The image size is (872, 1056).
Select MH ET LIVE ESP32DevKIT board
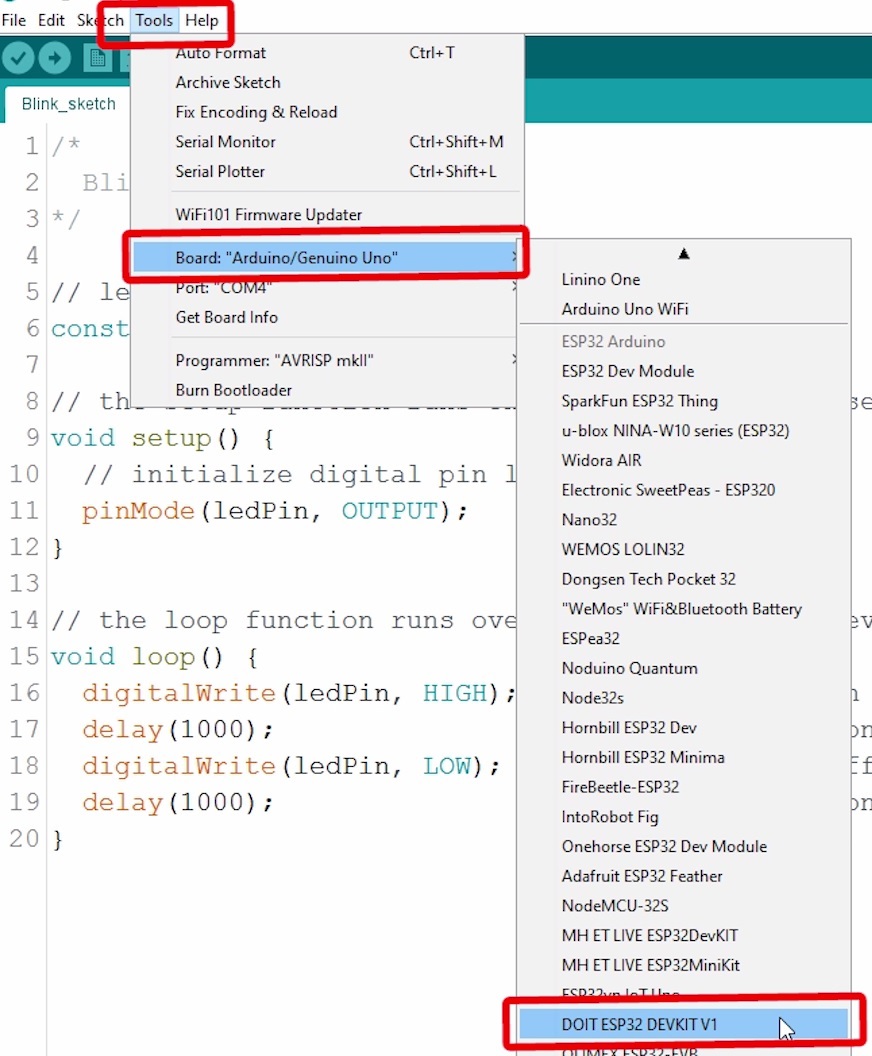click(x=683, y=935)
